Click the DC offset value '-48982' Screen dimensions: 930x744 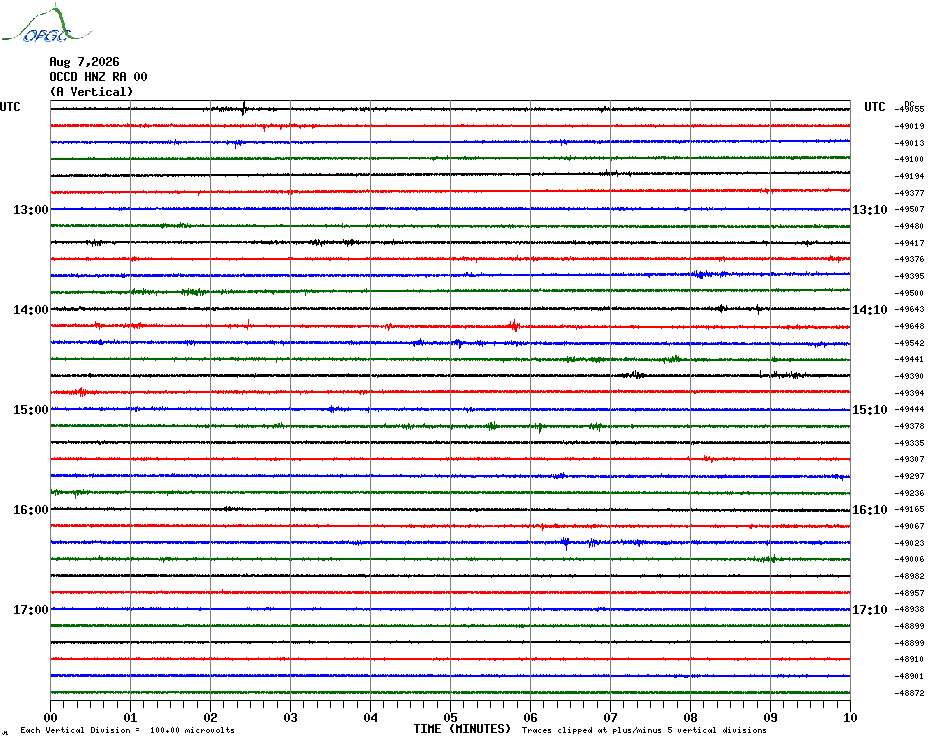[x=909, y=576]
